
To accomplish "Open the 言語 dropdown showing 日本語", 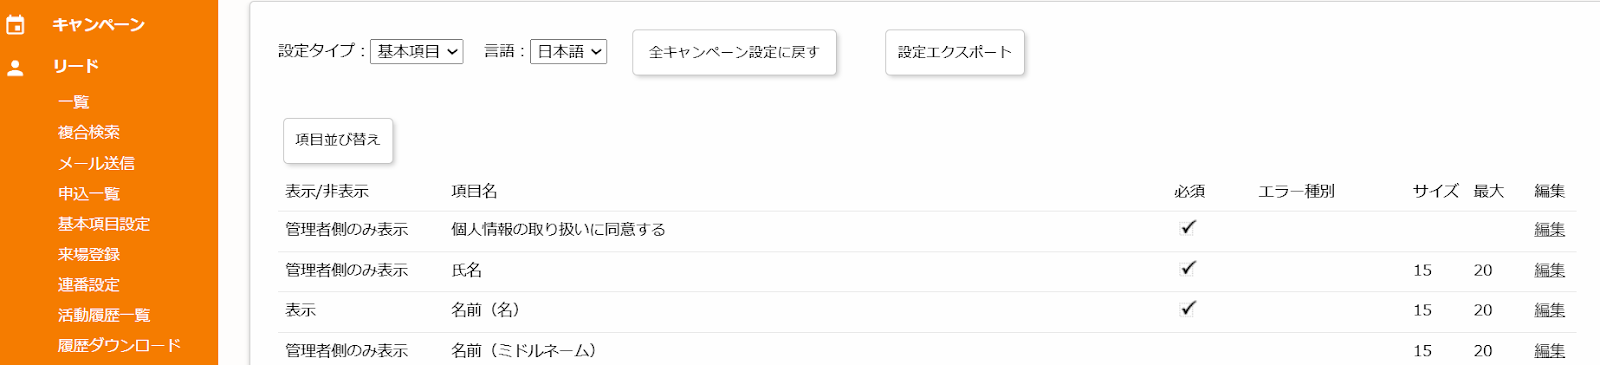I will coord(569,51).
